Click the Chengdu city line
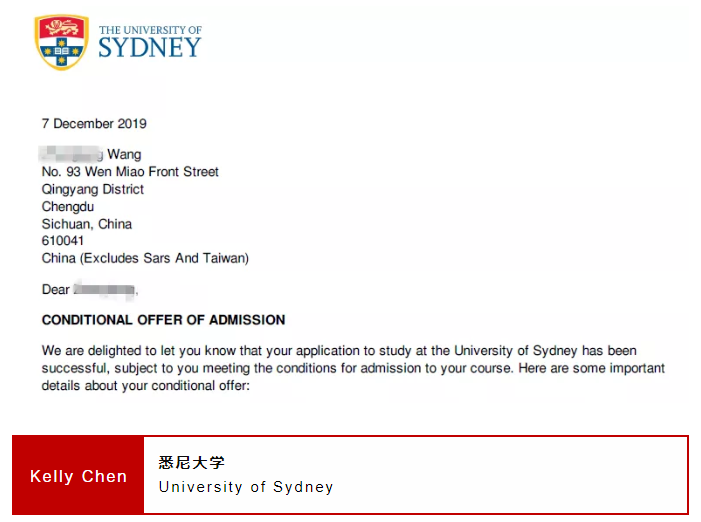Image resolution: width=701 pixels, height=522 pixels. click(68, 207)
